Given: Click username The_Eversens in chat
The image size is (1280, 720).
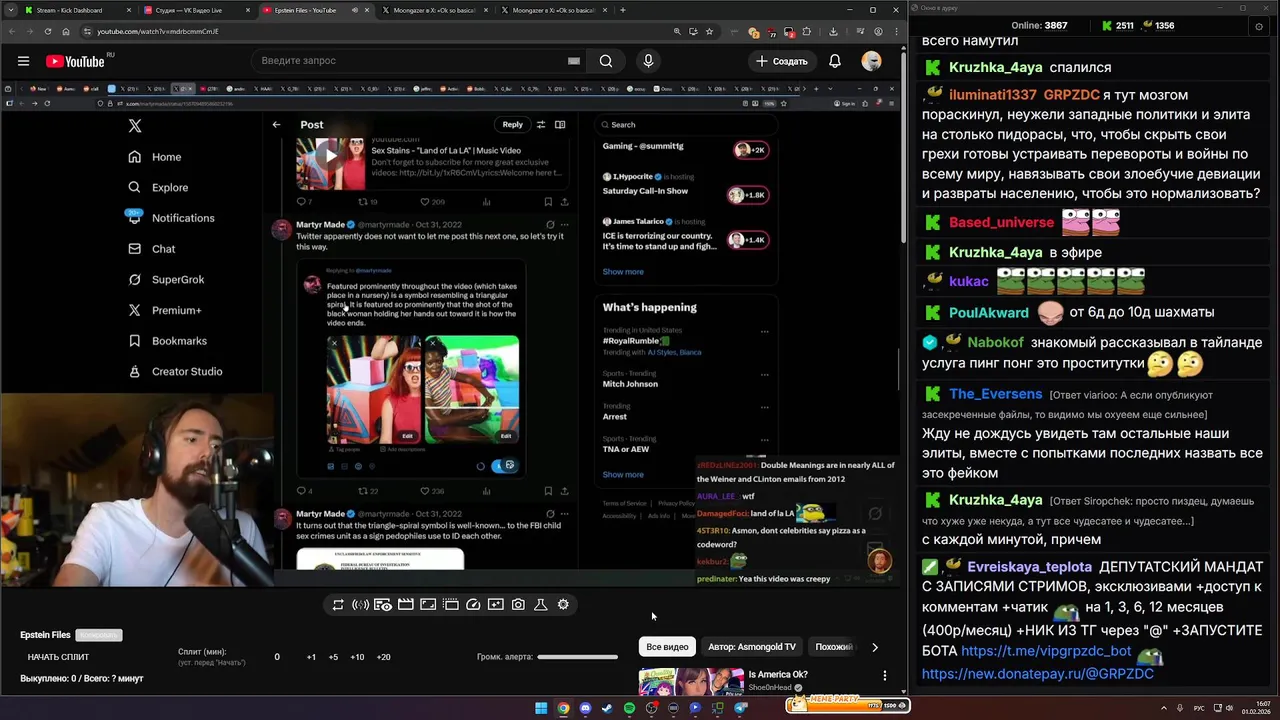Looking at the screenshot, I should pyautogui.click(x=996, y=394).
